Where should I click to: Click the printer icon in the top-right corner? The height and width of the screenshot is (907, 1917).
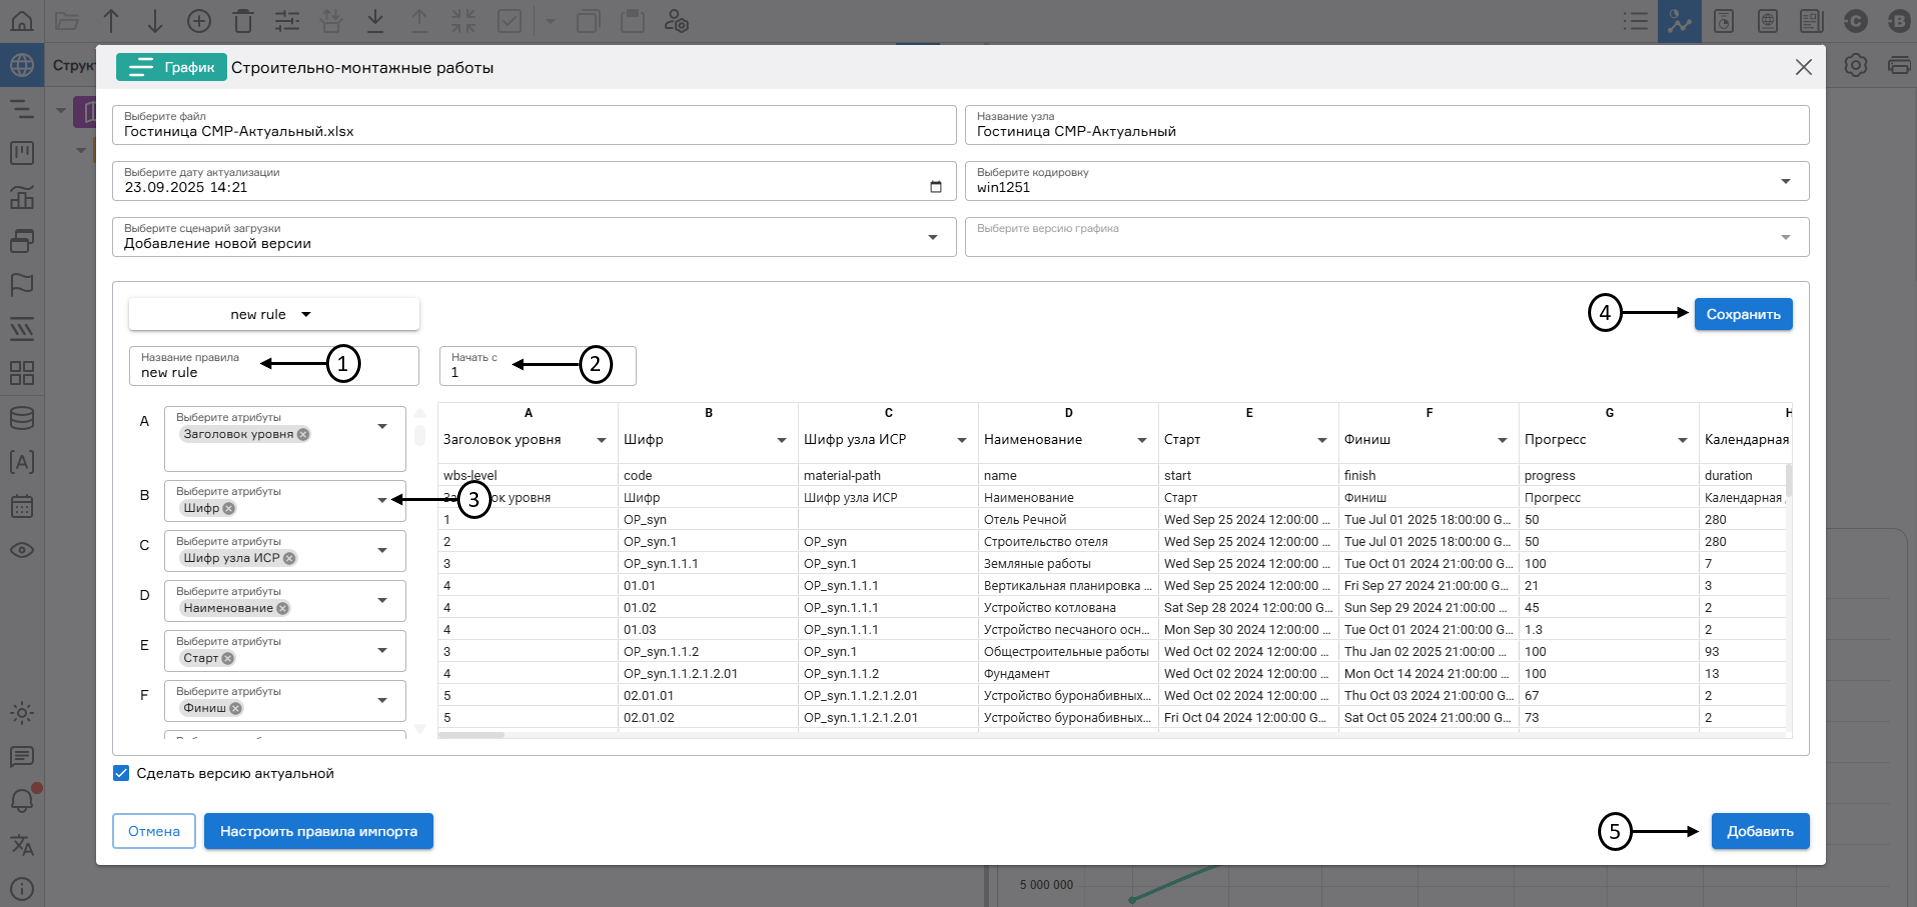coord(1899,63)
